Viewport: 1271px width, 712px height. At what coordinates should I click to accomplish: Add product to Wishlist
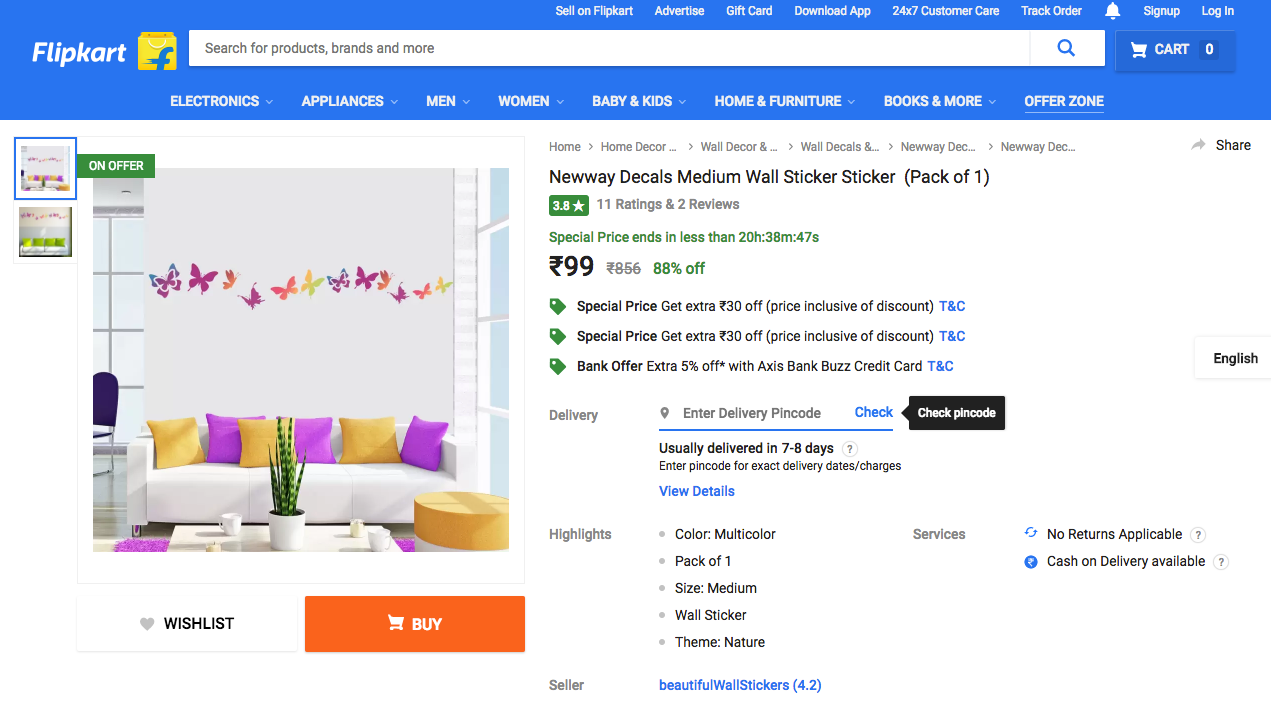pos(187,624)
